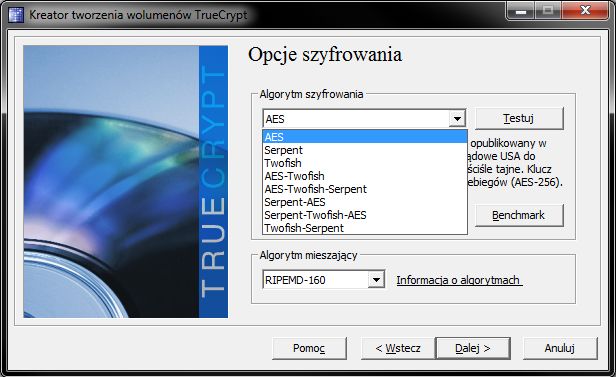Click the Testuj button
Screen dimensions: 616x377
tap(519, 118)
